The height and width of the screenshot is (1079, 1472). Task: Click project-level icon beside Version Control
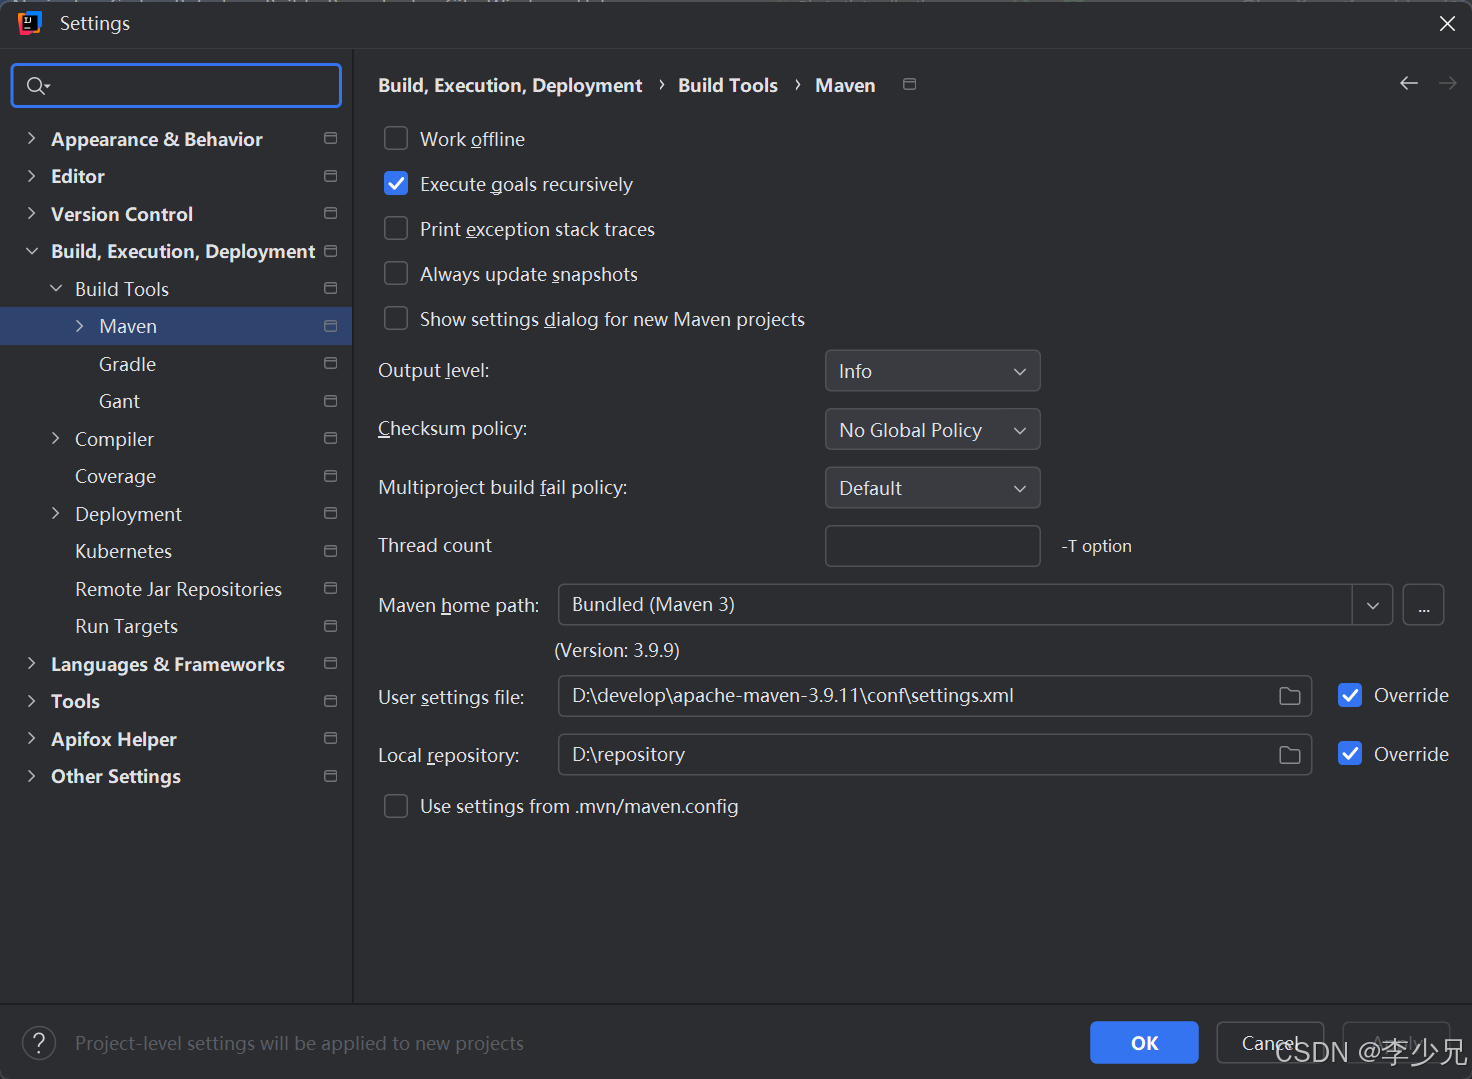pos(331,213)
